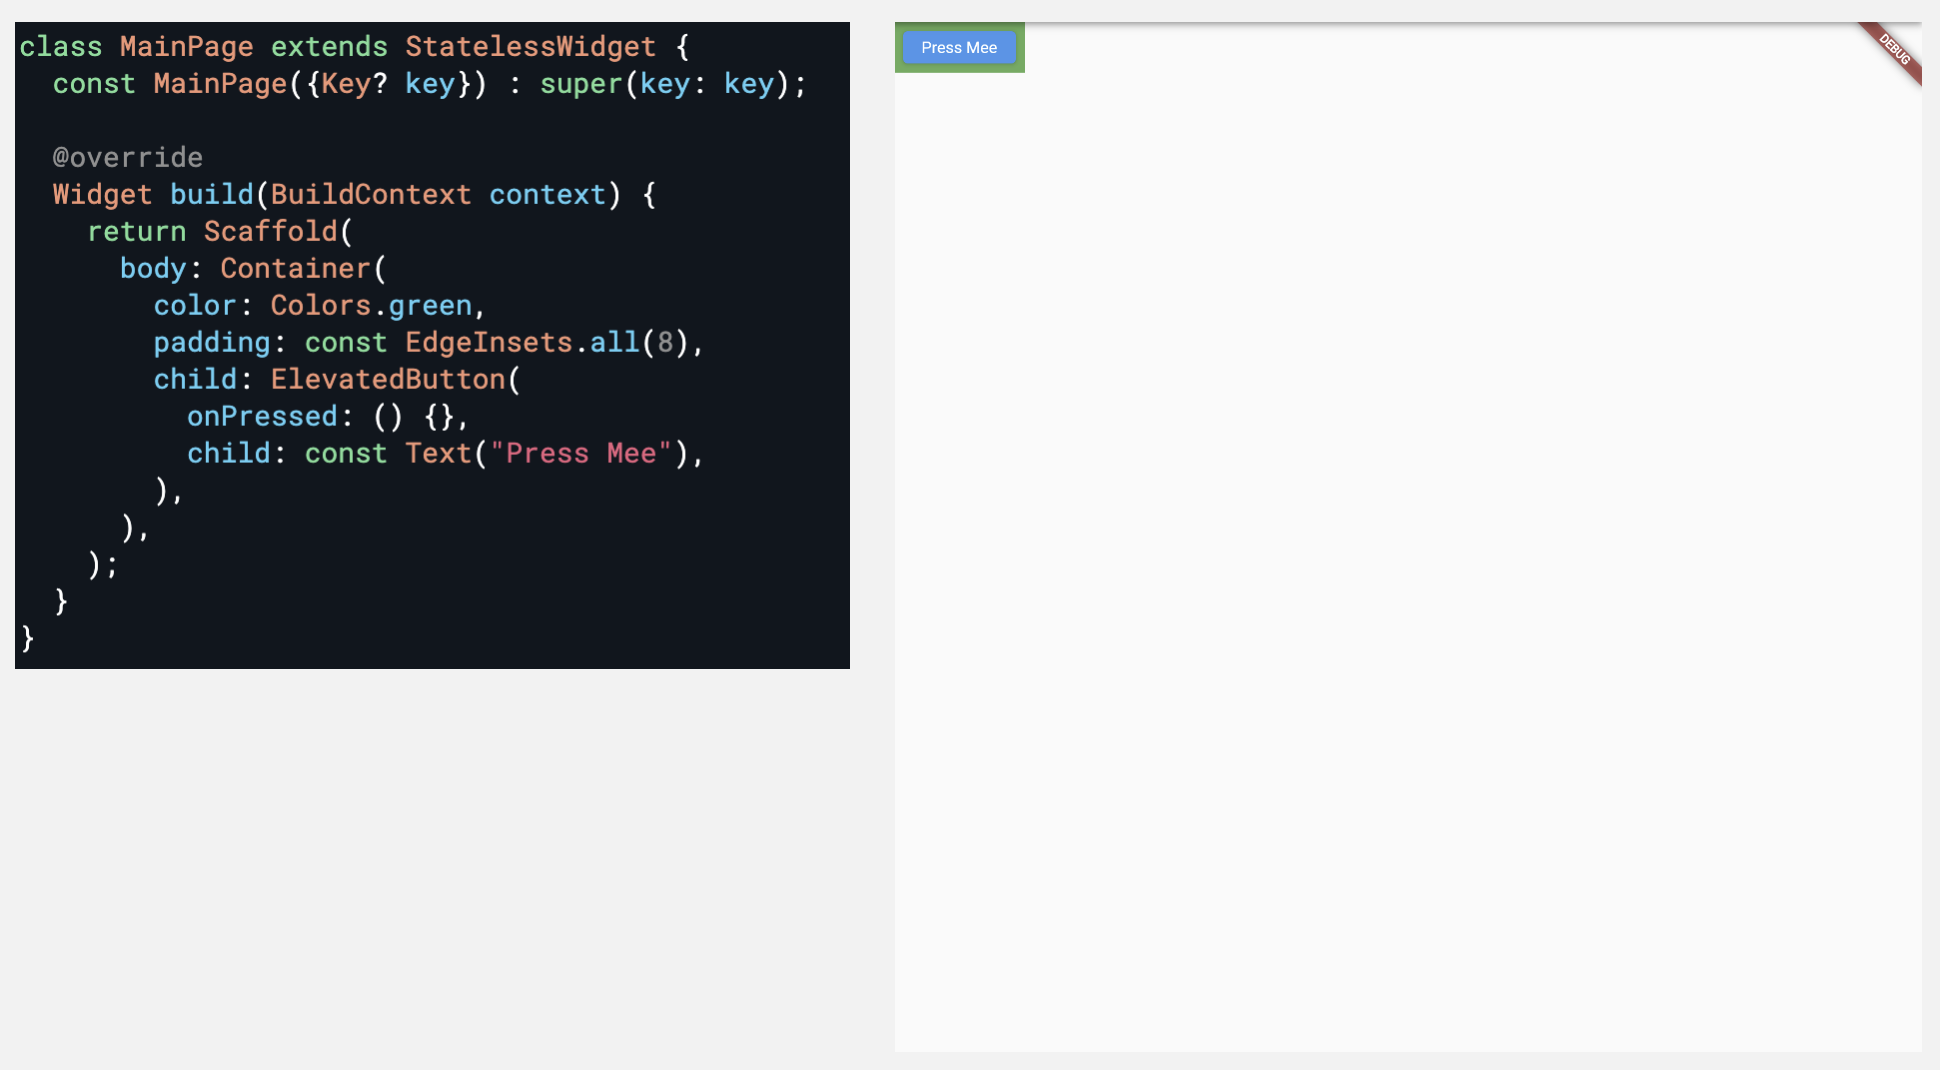The image size is (1940, 1070).
Task: Select the padding property name
Action: 211,343
